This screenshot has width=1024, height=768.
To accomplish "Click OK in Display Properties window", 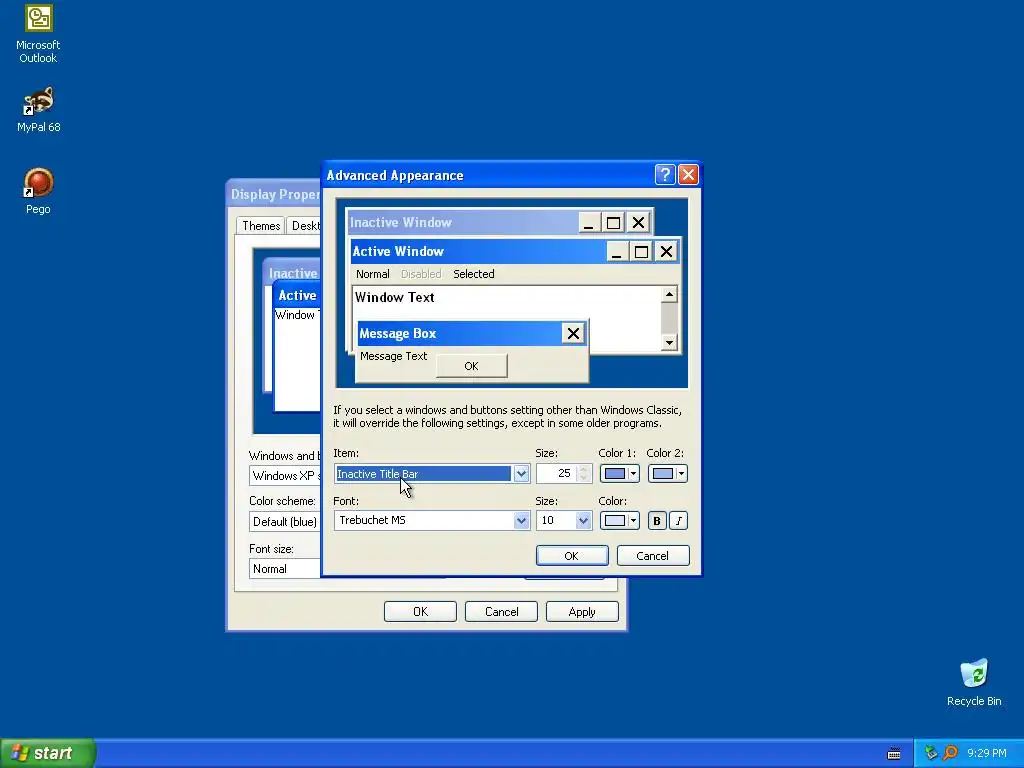I will pyautogui.click(x=420, y=612).
